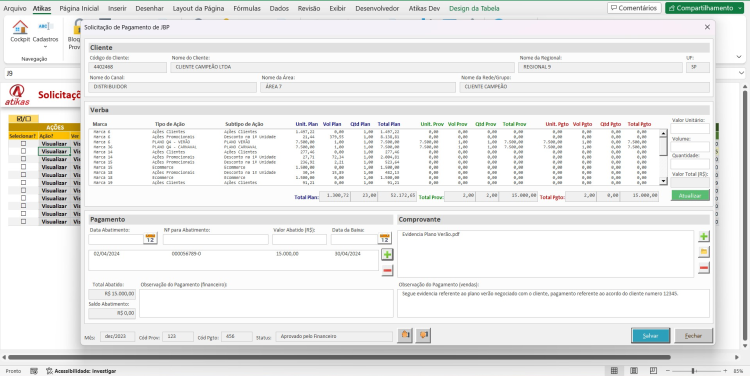Toggle the select-all checkbox cell above AÇÕES
Image resolution: width=750 pixels, height=376 pixels.
pyautogui.click(x=23, y=119)
